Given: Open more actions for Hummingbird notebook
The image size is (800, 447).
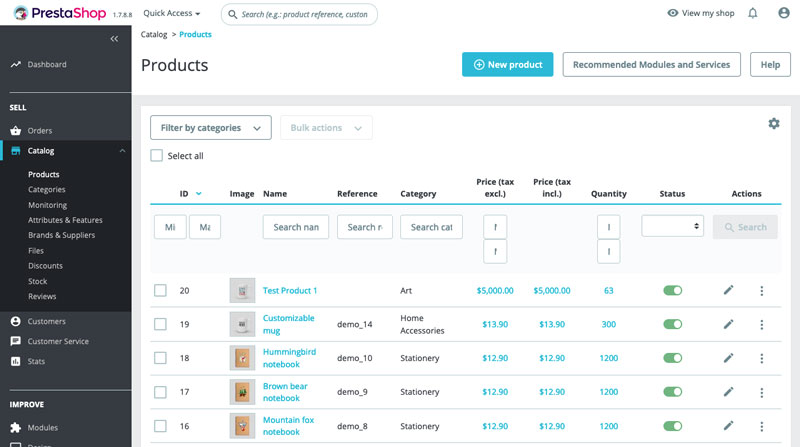Looking at the screenshot, I should pyautogui.click(x=762, y=359).
